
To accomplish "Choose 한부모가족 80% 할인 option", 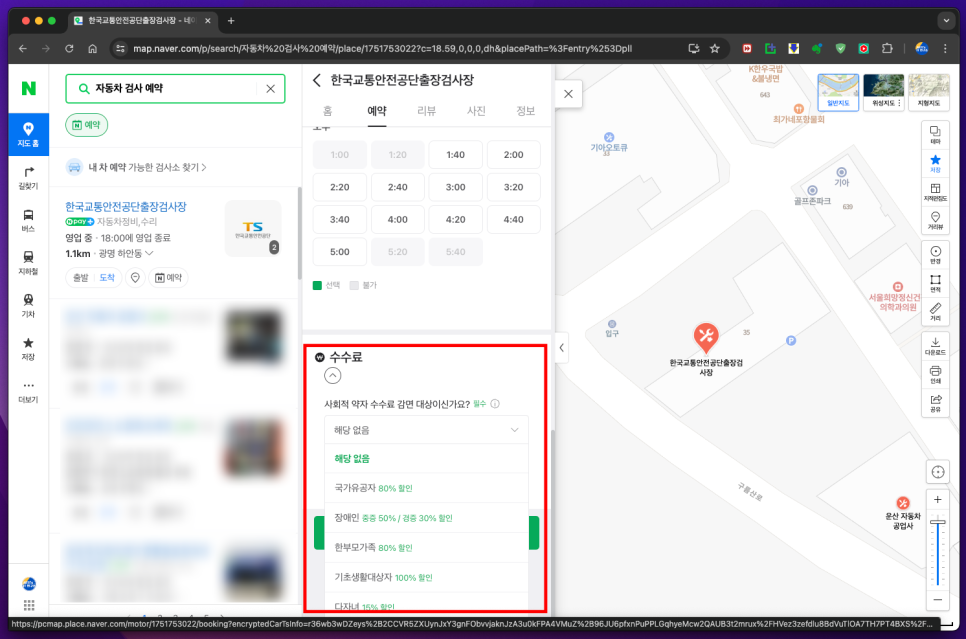I will tap(426, 547).
